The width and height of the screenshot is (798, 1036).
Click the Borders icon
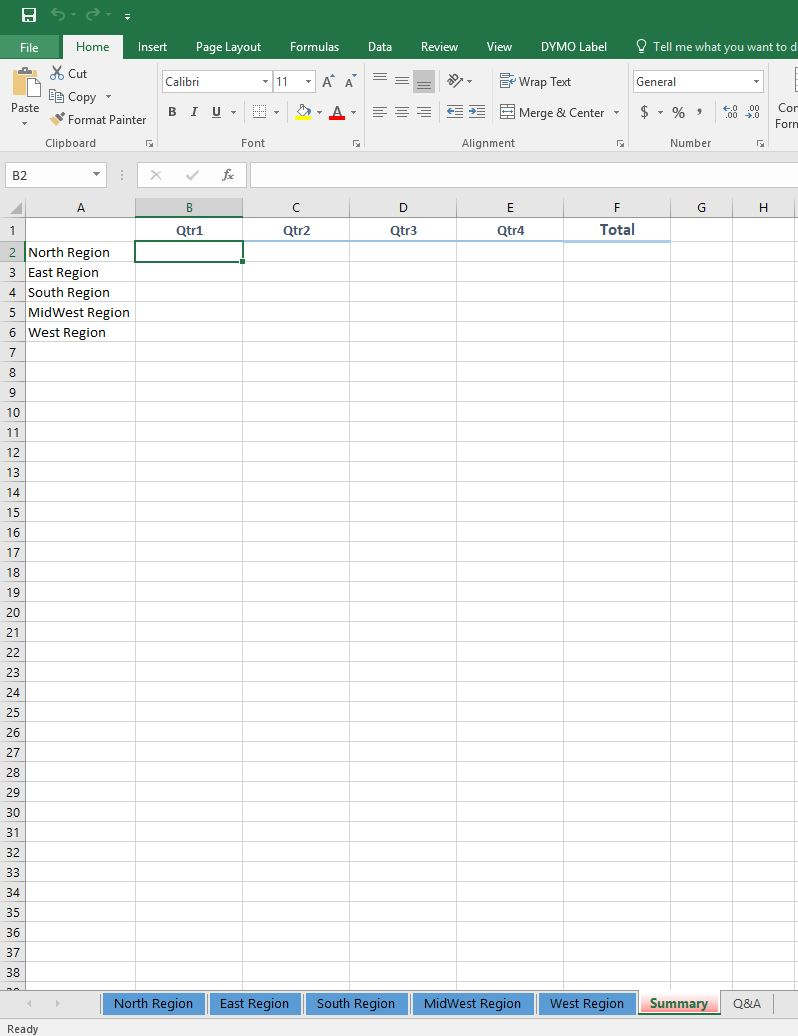point(260,112)
